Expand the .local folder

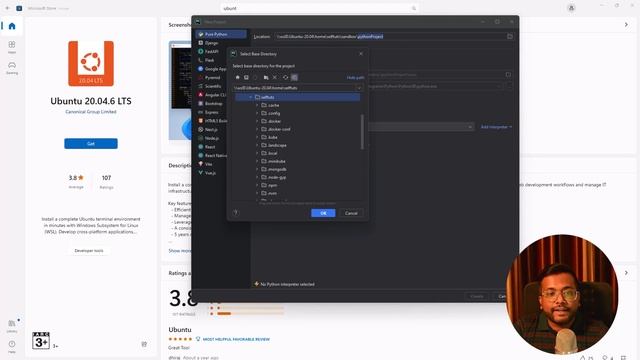tap(257, 153)
